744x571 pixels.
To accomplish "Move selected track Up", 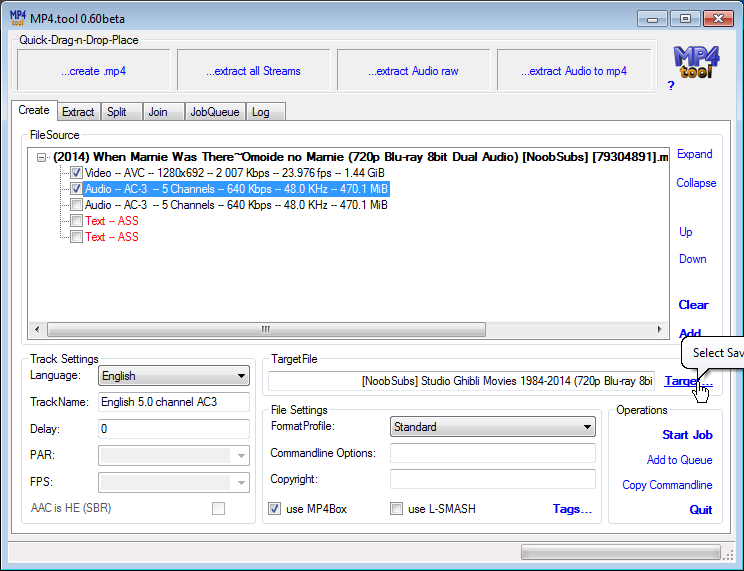I will (x=685, y=232).
